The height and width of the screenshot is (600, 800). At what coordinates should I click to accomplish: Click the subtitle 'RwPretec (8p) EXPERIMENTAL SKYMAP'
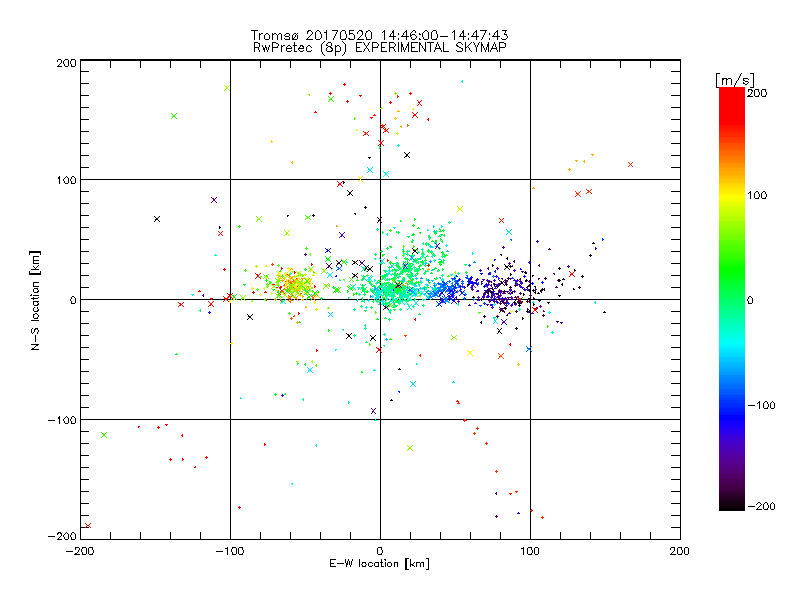[380, 47]
